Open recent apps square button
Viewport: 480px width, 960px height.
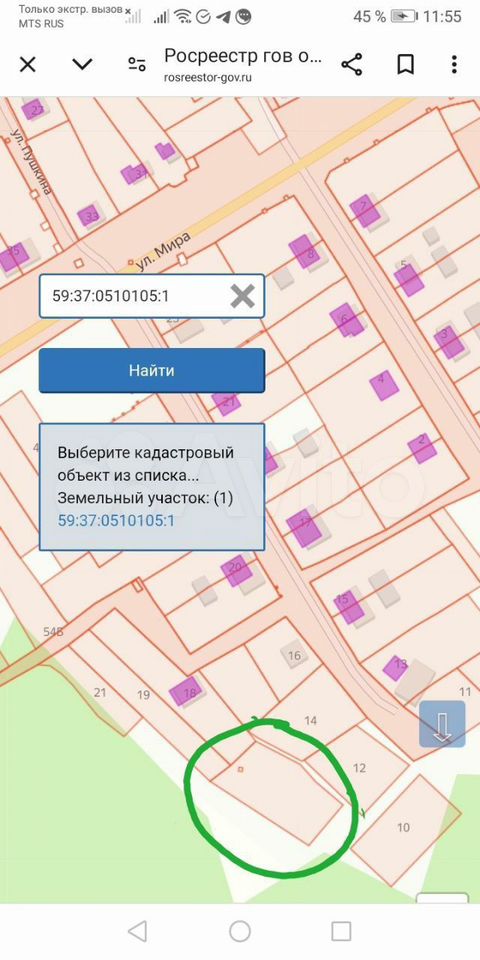tap(341, 931)
